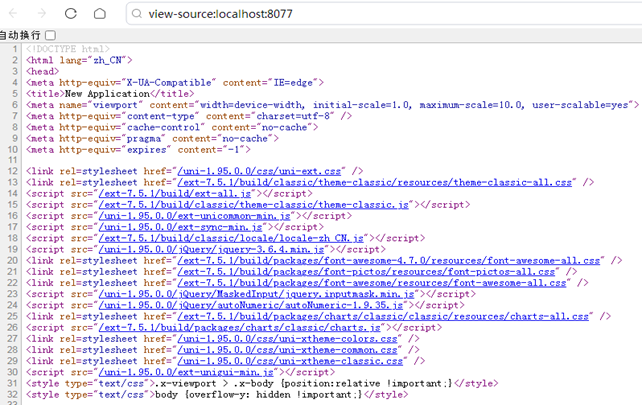The height and width of the screenshot is (405, 642).
Task: Click the html lang="zh_CN" tag
Action: click(79, 60)
